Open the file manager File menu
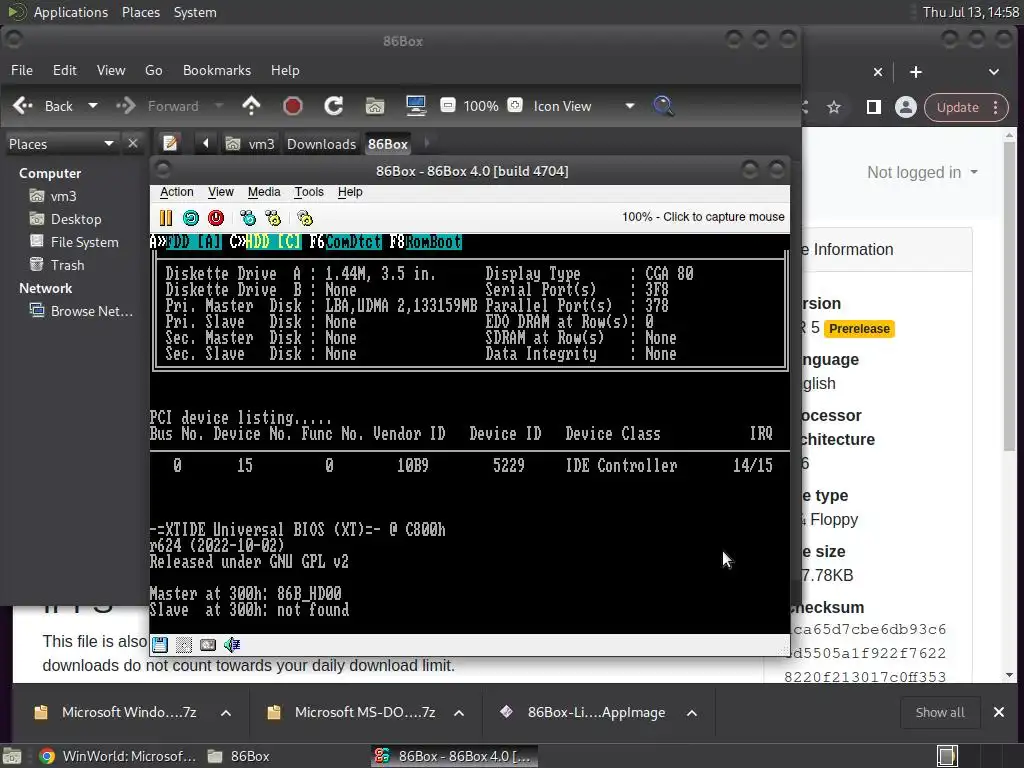Viewport: 1024px width, 768px height. [22, 70]
